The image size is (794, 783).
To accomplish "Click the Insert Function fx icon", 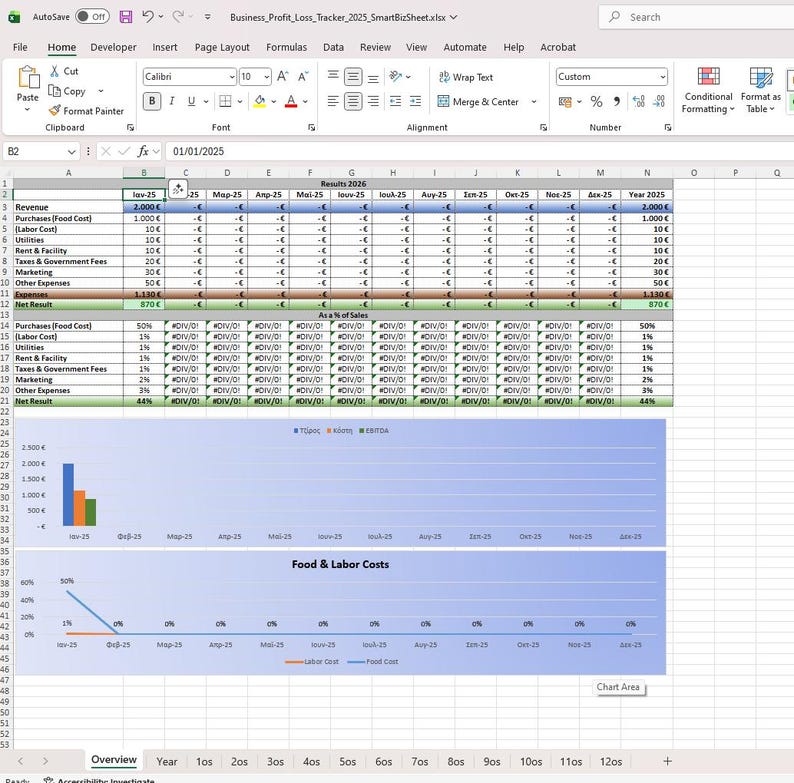I will click(x=143, y=151).
